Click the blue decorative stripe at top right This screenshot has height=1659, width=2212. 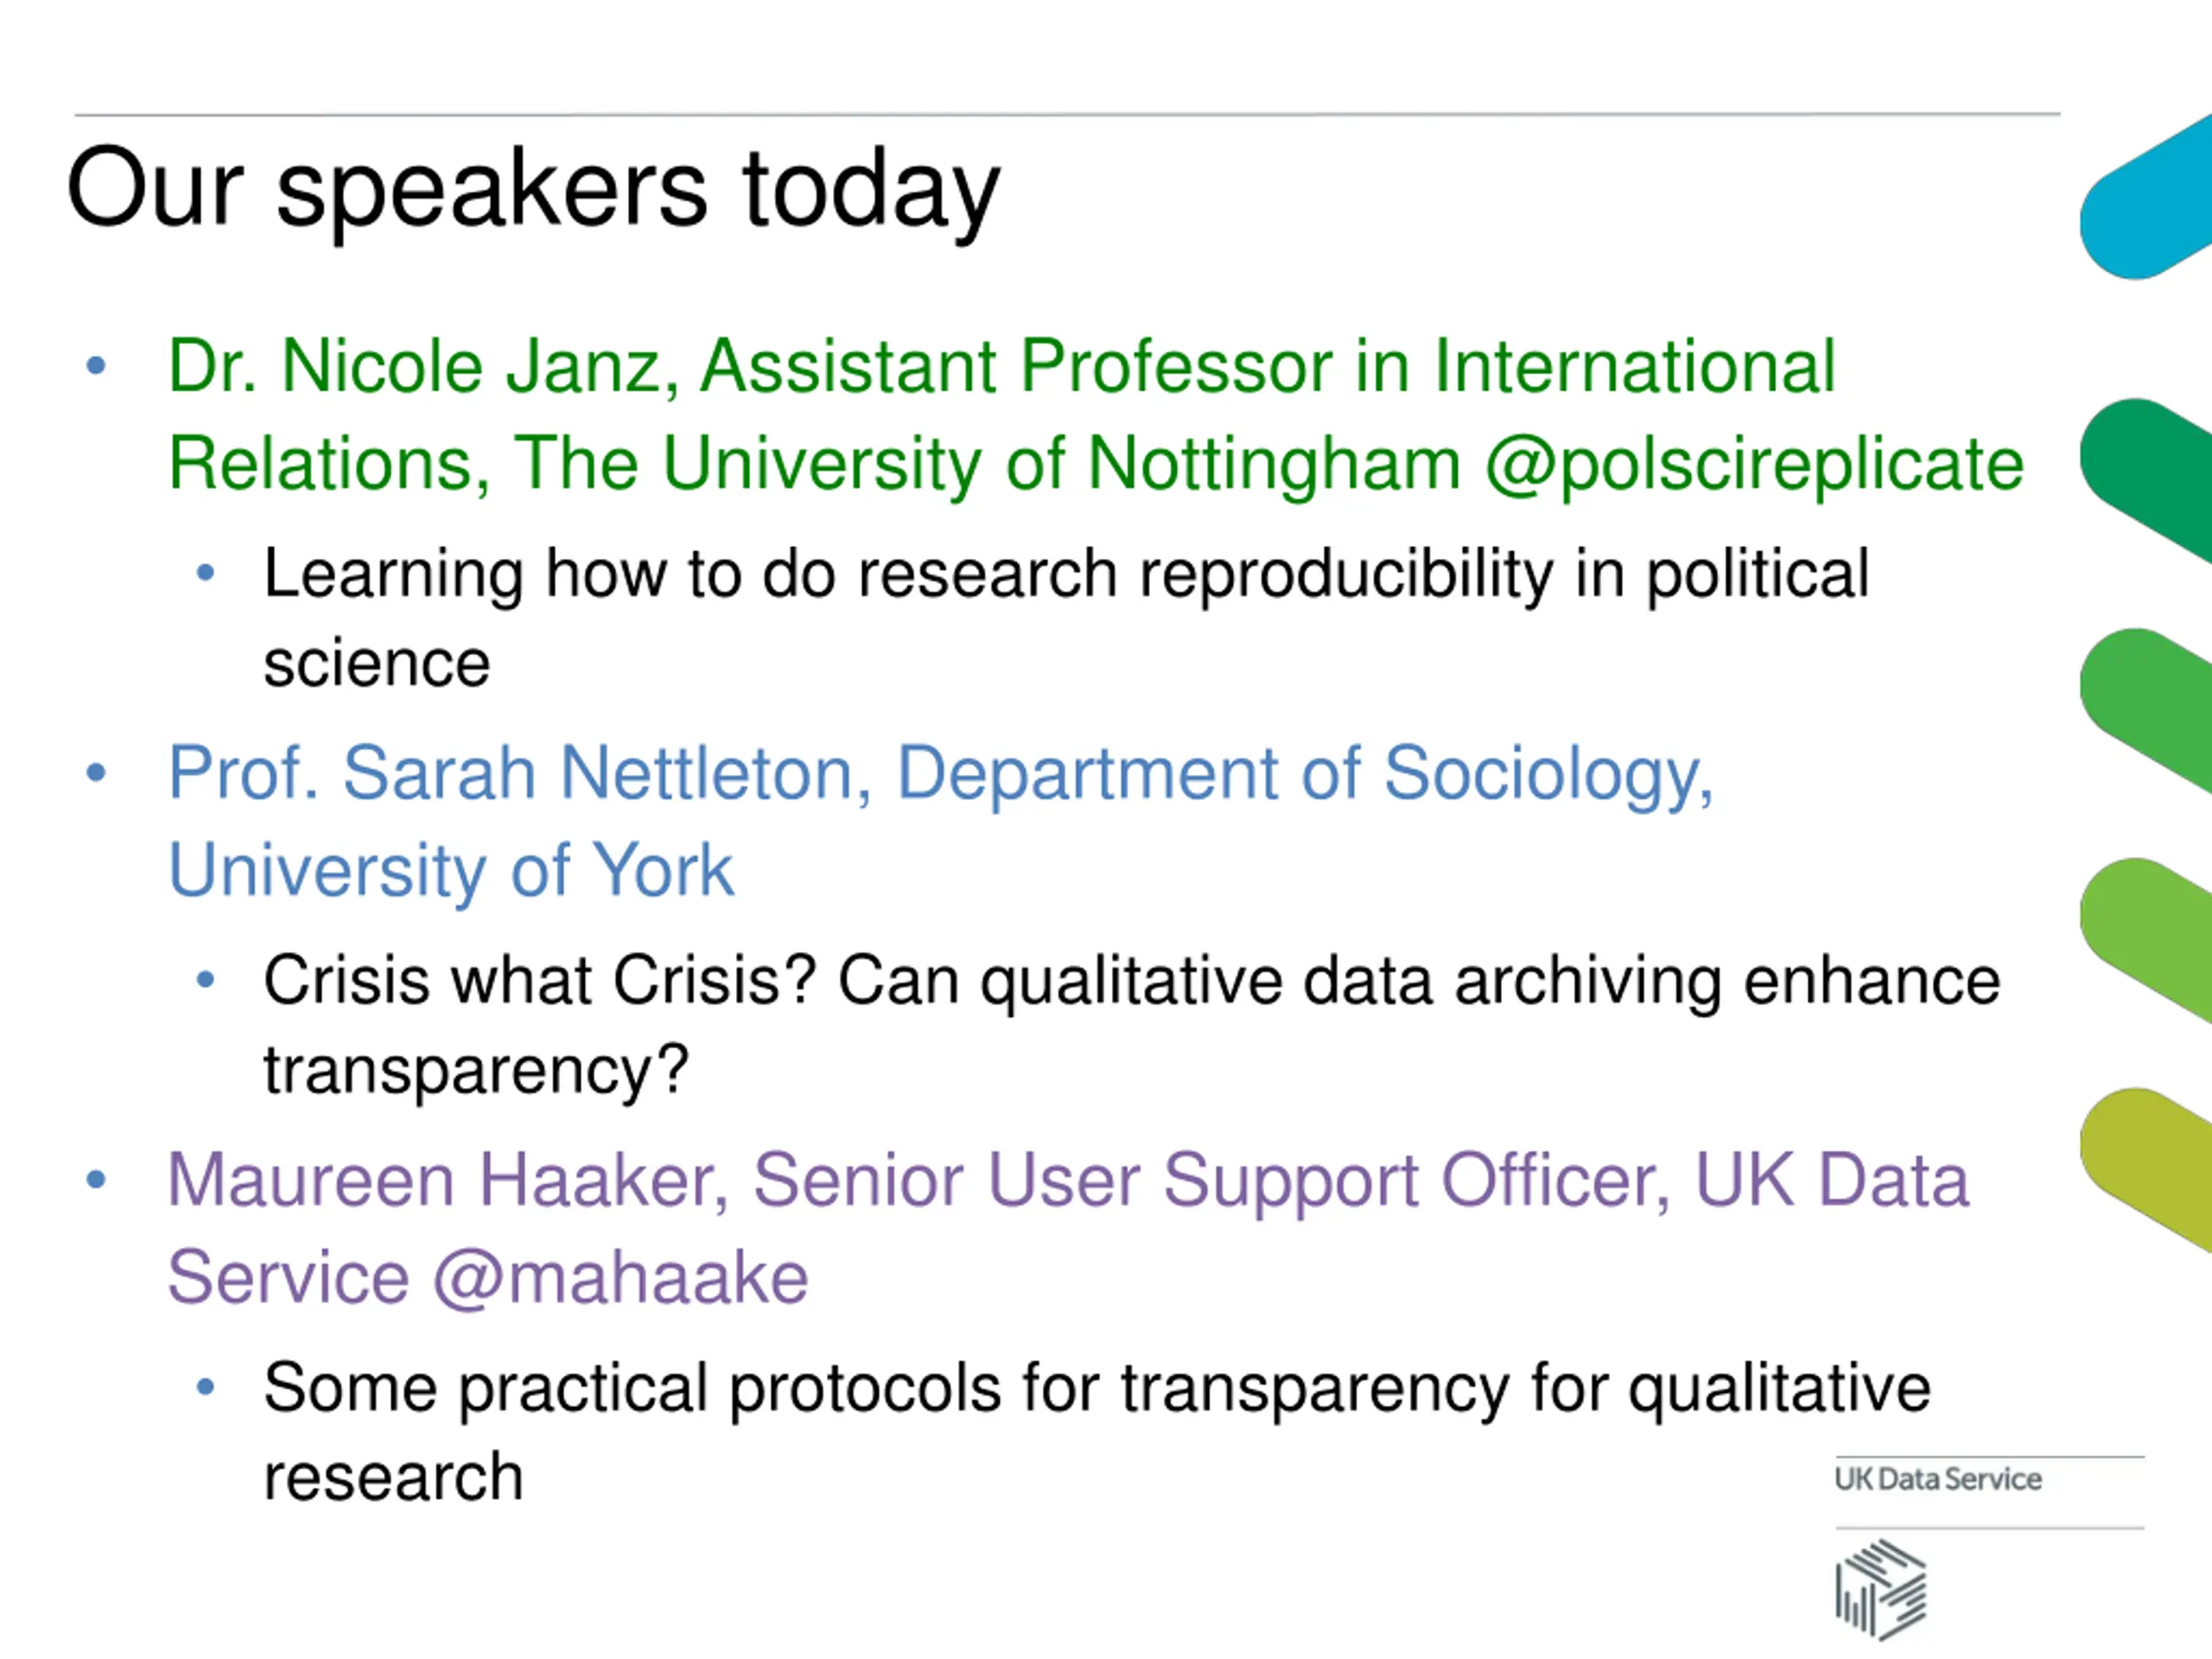pyautogui.click(x=2146, y=197)
